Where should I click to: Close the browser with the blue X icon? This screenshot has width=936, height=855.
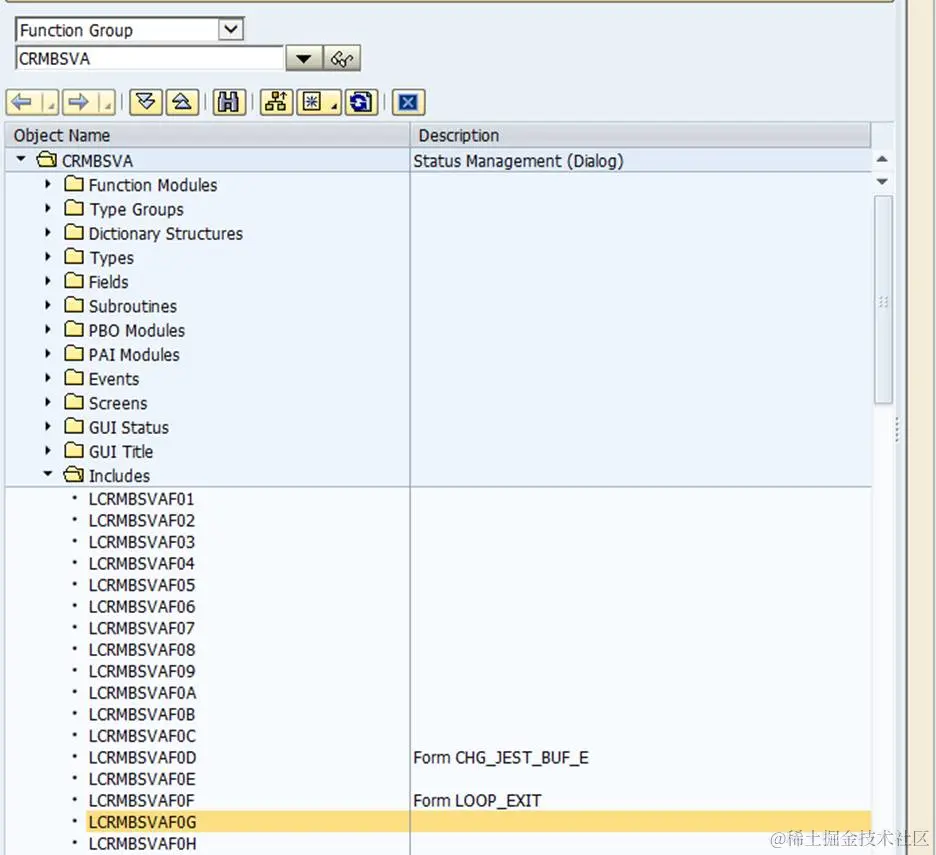point(408,103)
